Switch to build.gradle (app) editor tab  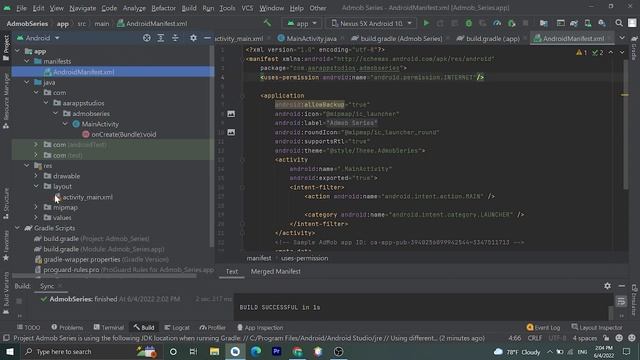click(x=493, y=38)
